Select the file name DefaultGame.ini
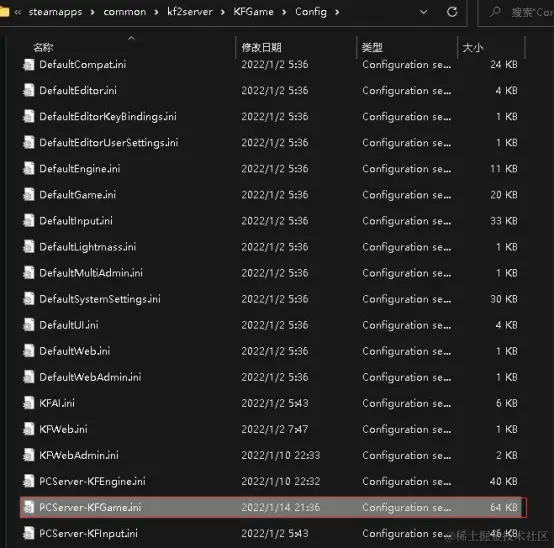The width and height of the screenshot is (554, 548). click(x=77, y=195)
